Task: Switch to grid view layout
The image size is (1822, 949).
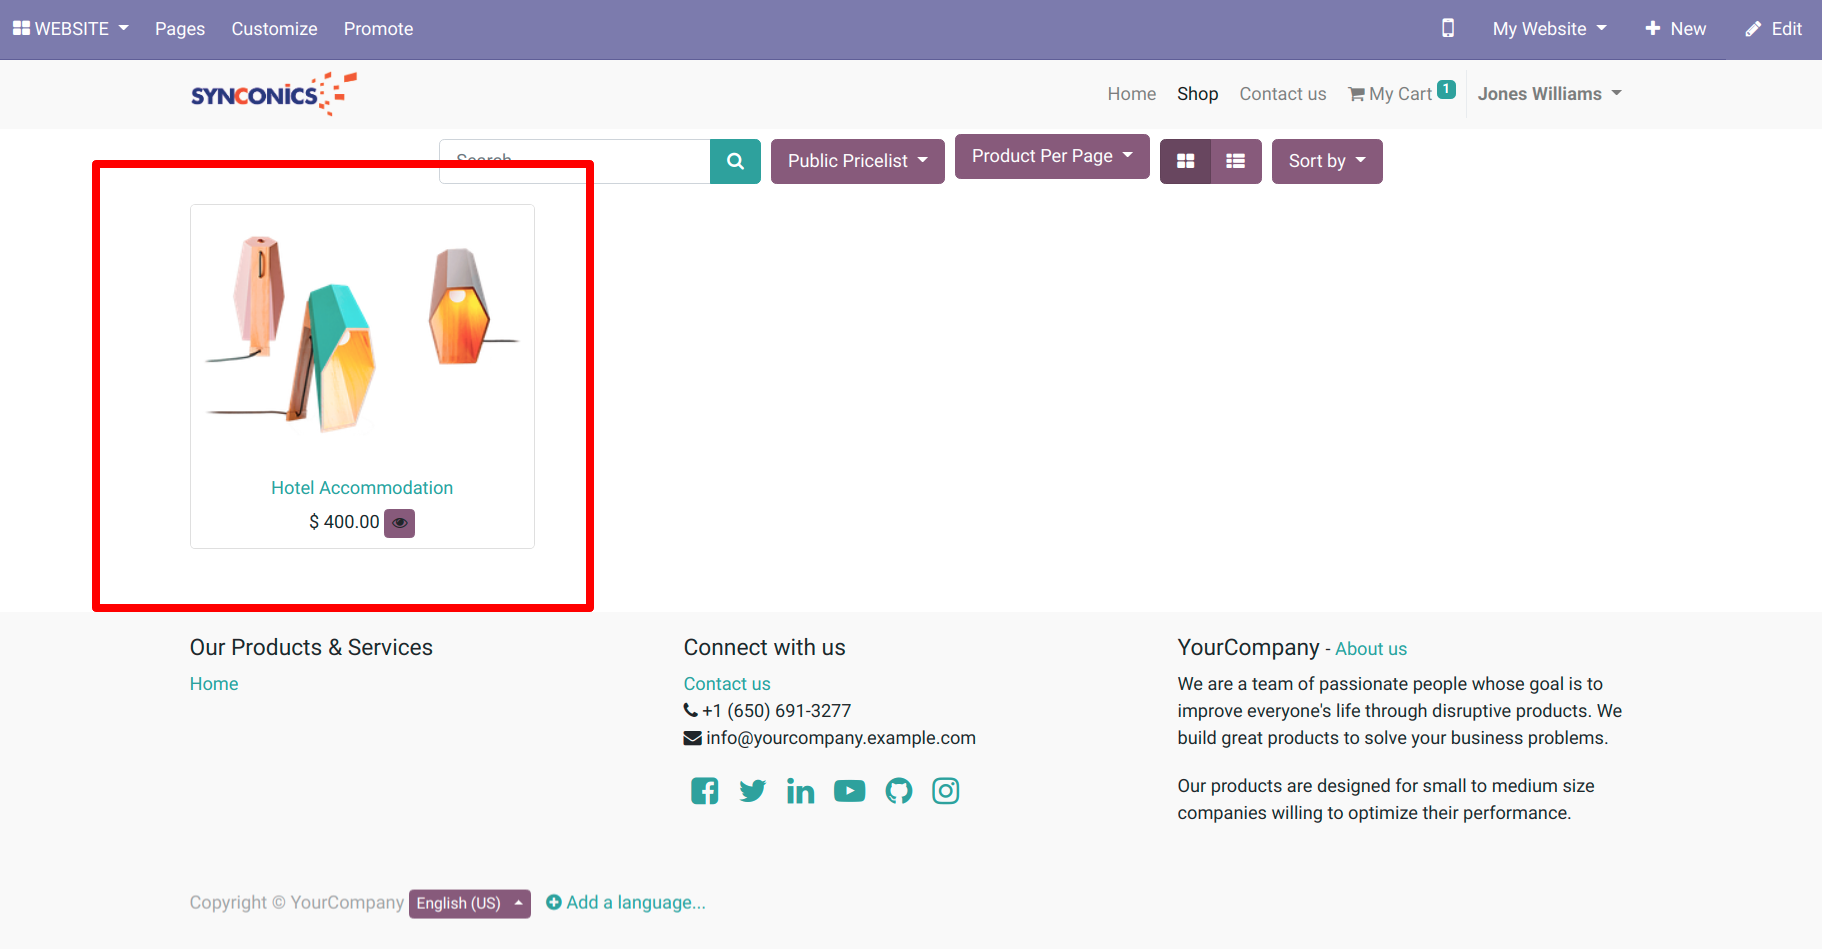Action: [x=1185, y=161]
